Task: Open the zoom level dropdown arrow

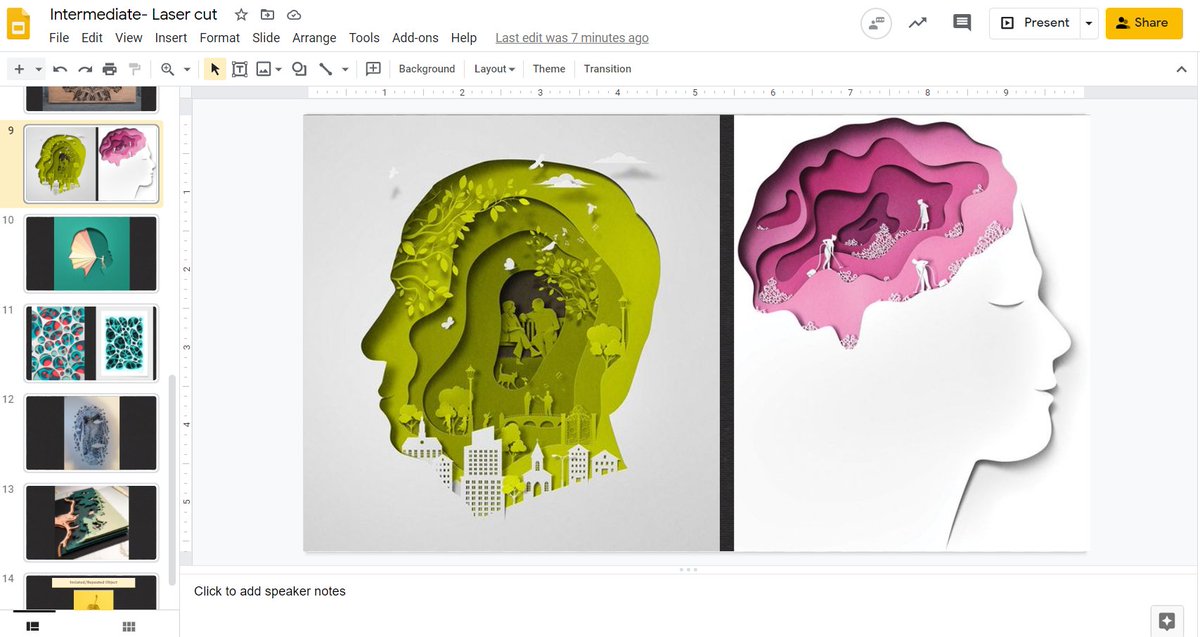Action: click(187, 69)
